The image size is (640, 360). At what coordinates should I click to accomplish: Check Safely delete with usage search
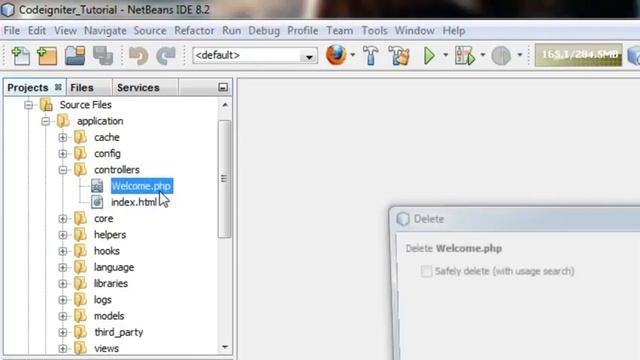point(426,271)
